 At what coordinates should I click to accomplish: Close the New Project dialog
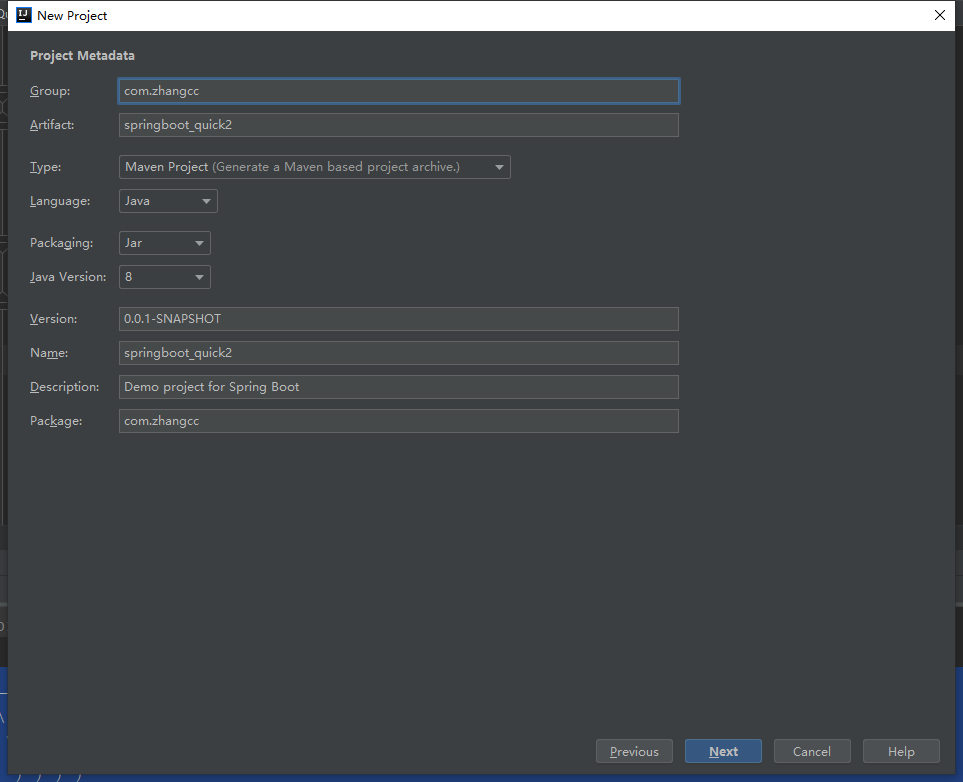click(x=940, y=15)
